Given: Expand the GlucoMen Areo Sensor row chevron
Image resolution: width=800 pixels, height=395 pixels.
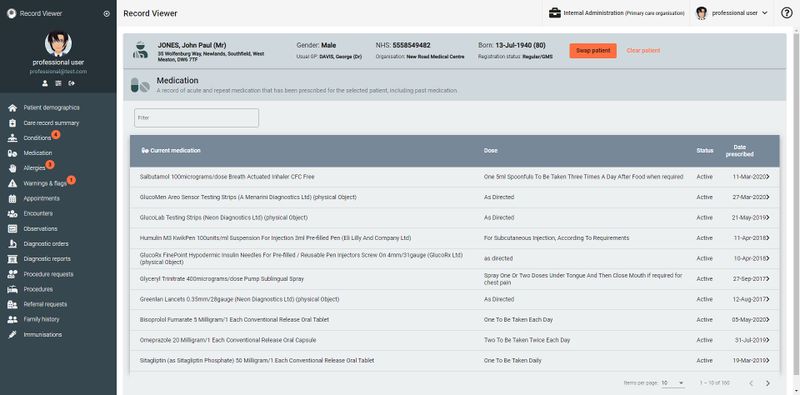Looking at the screenshot, I should coord(768,197).
